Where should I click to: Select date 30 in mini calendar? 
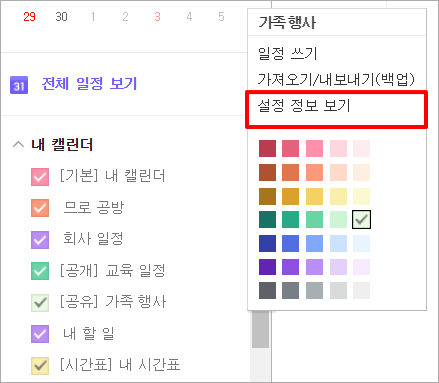[x=61, y=16]
